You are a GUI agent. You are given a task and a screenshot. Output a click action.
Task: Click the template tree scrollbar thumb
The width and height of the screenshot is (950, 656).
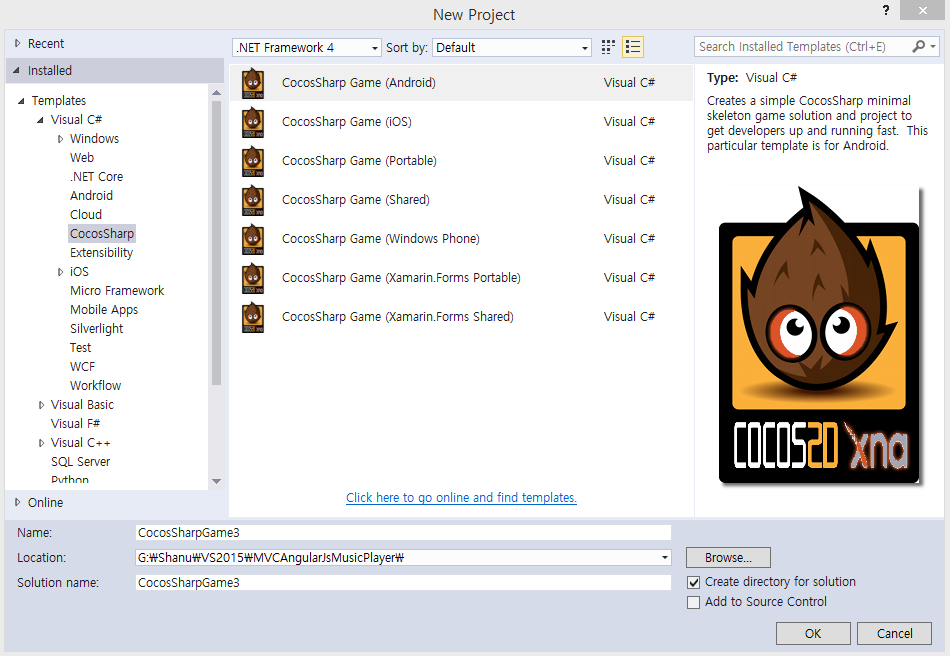(x=216, y=243)
